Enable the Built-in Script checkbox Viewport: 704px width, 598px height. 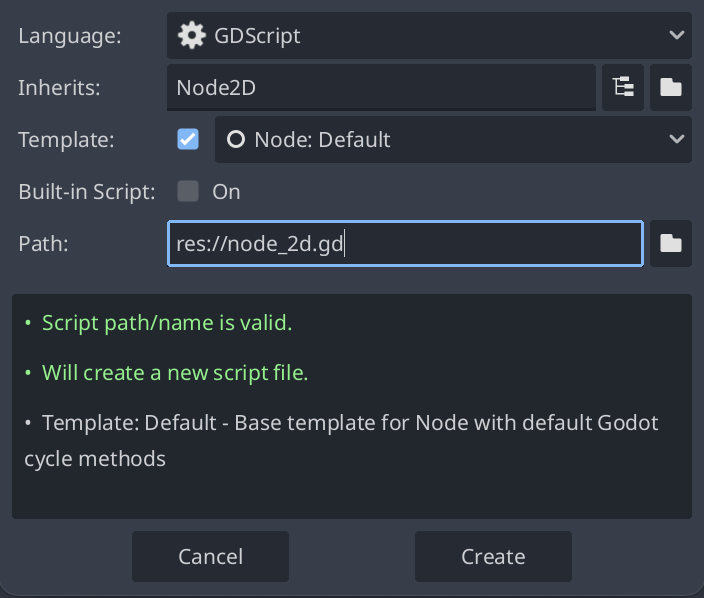(x=188, y=191)
